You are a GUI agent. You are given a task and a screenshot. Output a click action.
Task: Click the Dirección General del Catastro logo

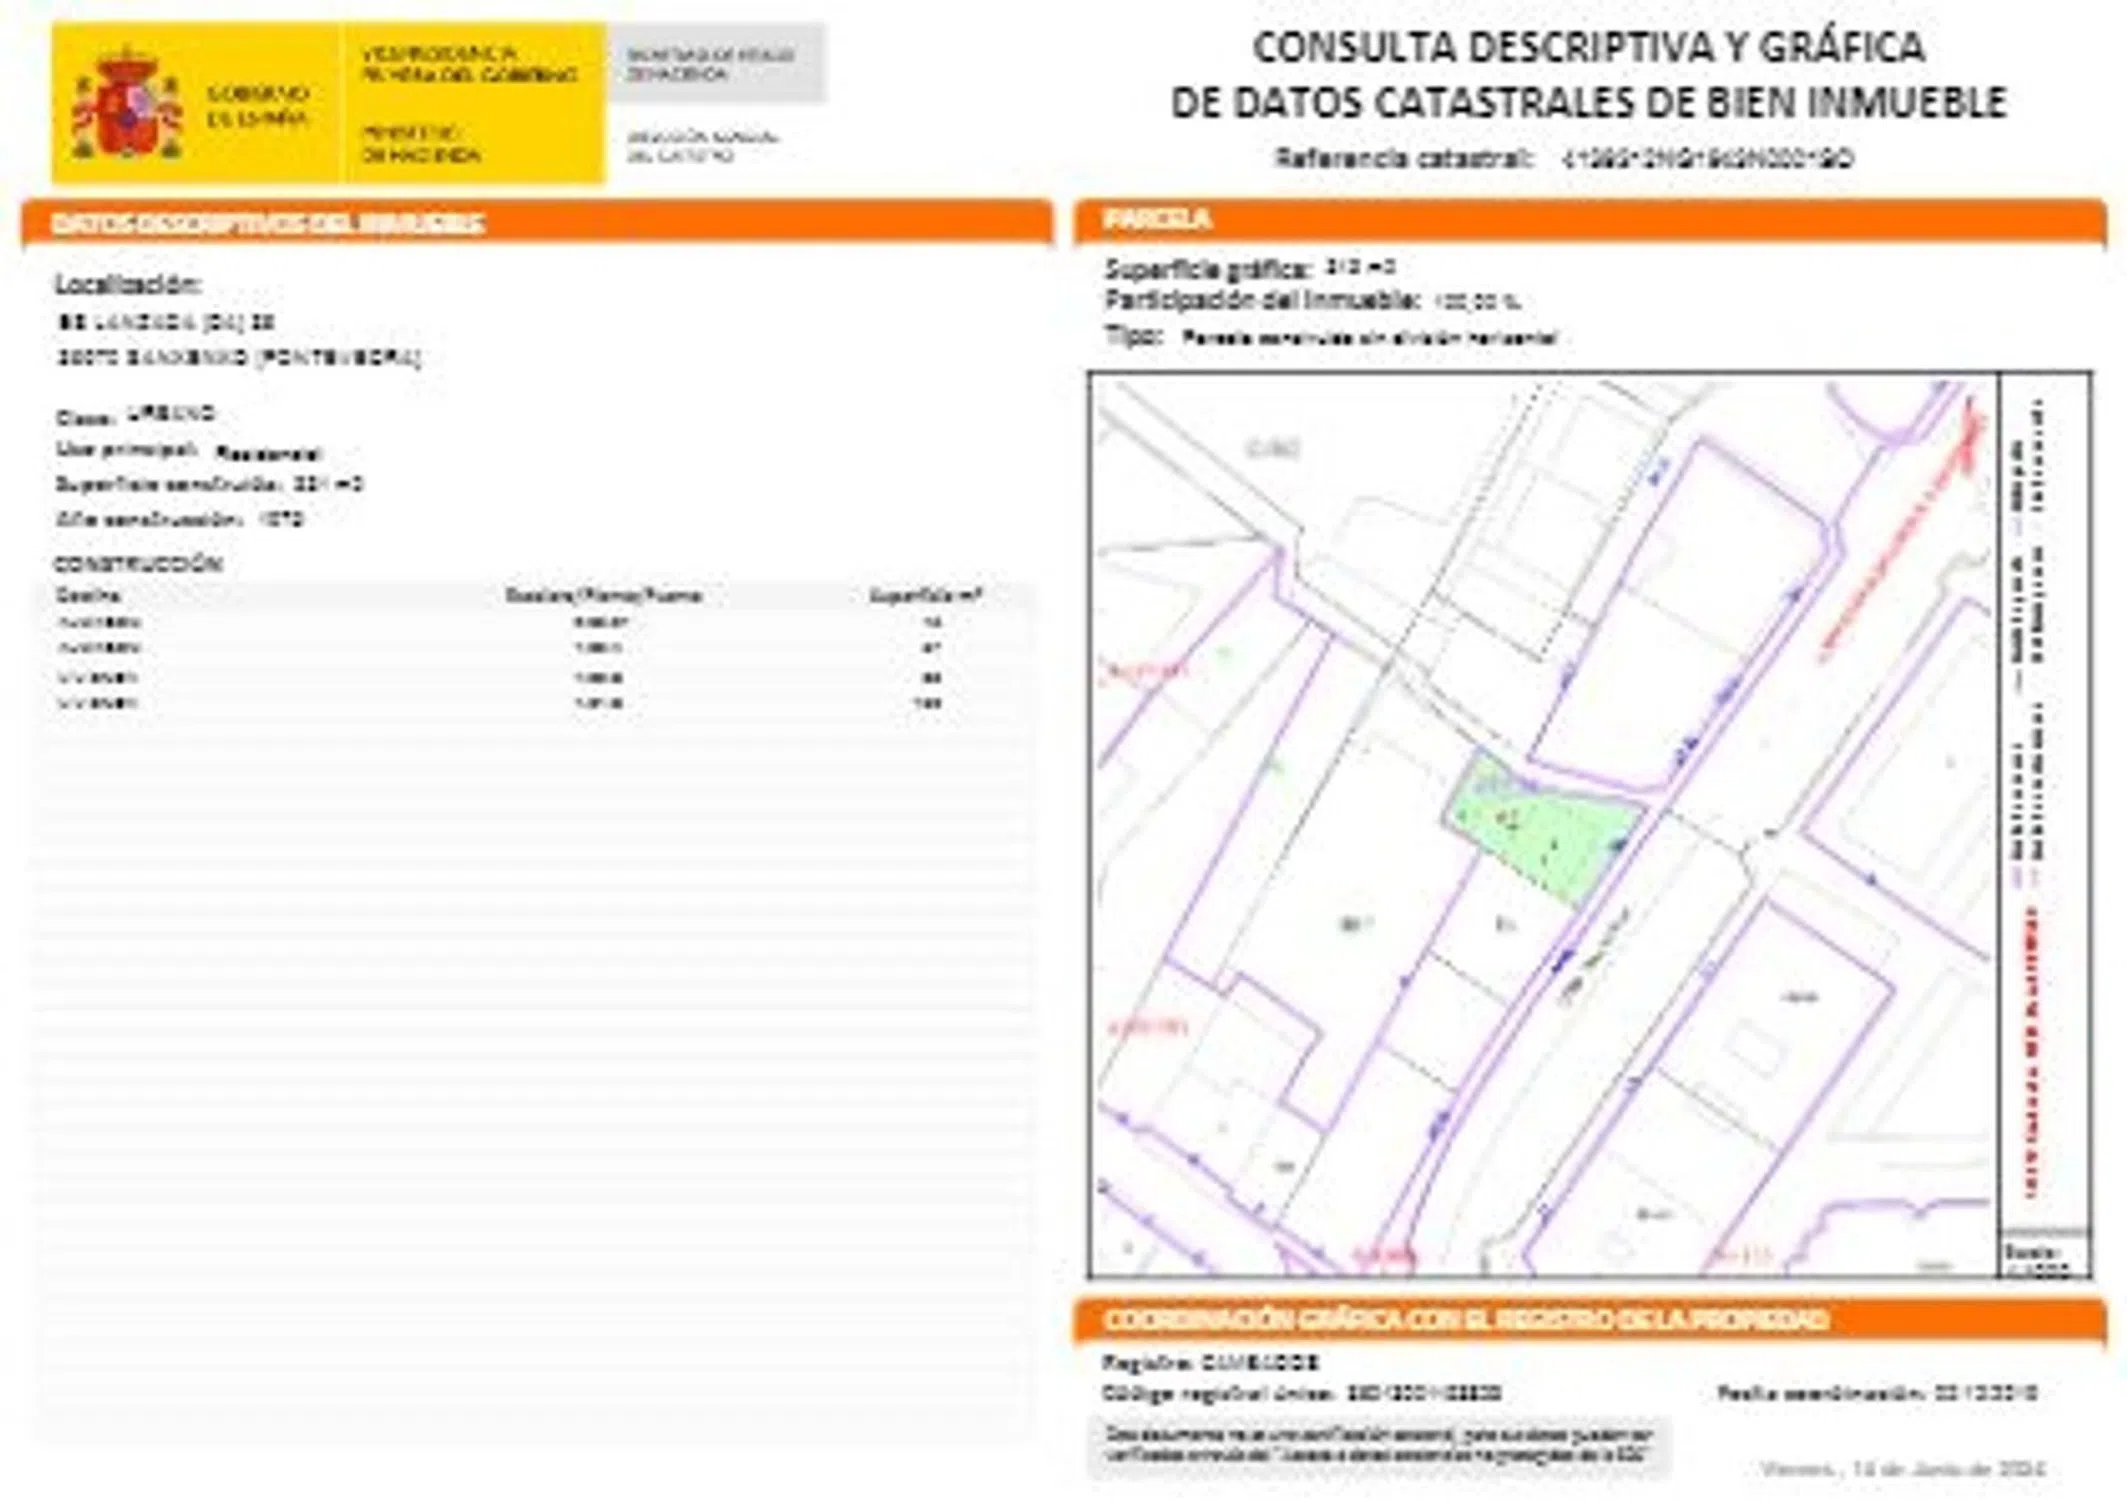coord(701,146)
